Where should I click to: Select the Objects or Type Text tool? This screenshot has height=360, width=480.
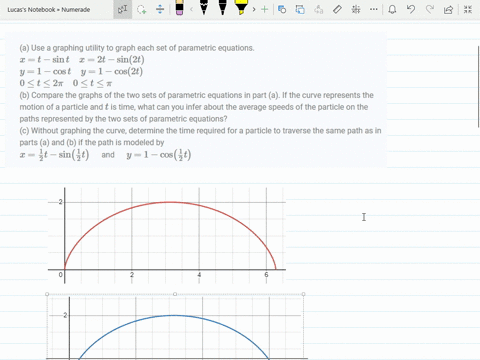pos(123,9)
